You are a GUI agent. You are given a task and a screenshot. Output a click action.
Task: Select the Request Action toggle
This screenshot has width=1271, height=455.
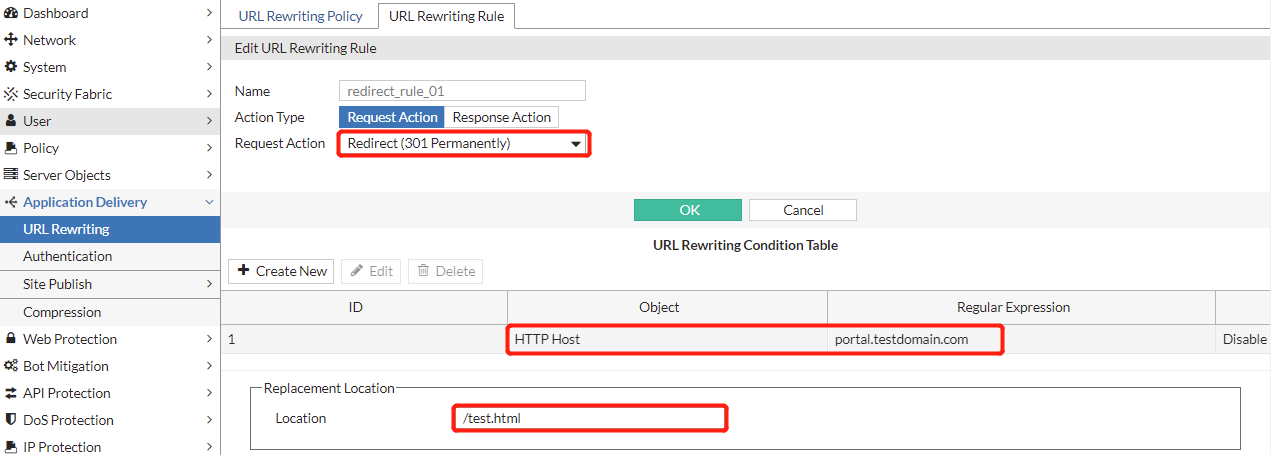pos(392,117)
